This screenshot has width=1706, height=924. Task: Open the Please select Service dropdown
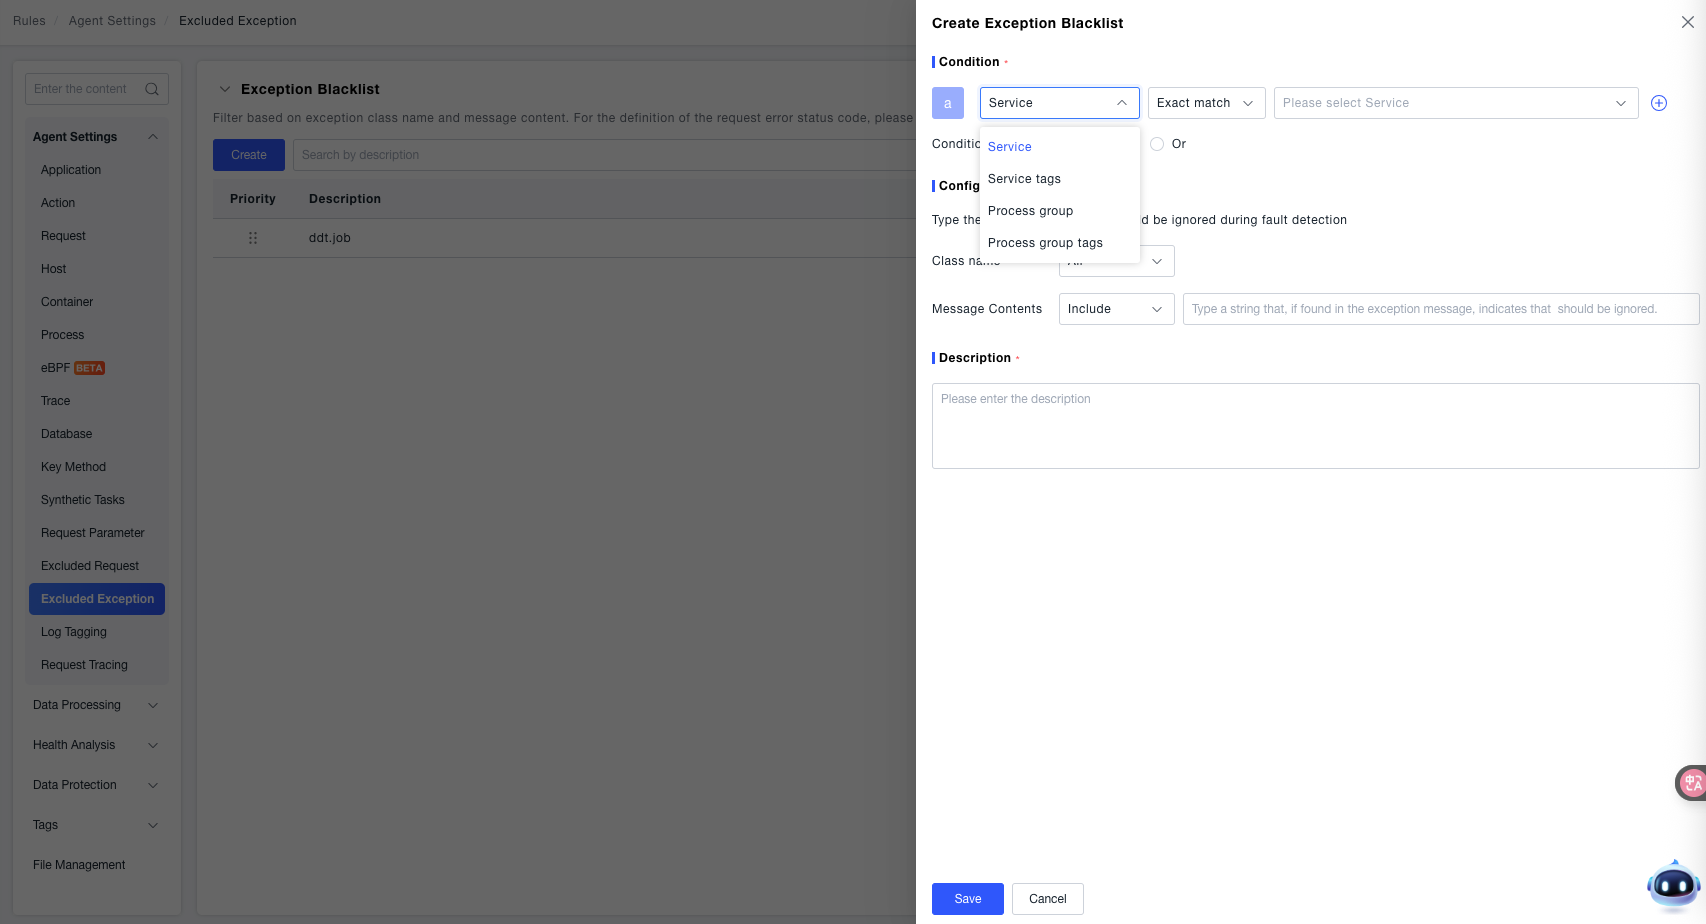pyautogui.click(x=1455, y=103)
